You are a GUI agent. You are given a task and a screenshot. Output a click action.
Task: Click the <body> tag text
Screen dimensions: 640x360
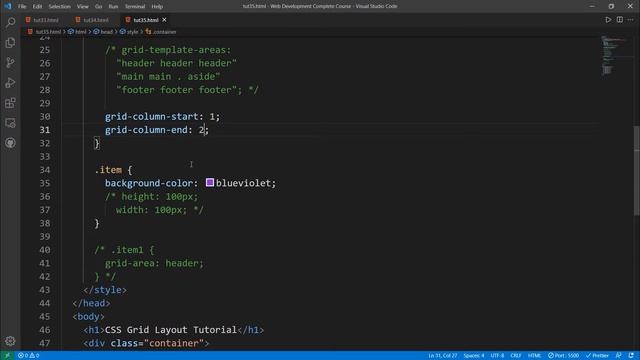89,317
